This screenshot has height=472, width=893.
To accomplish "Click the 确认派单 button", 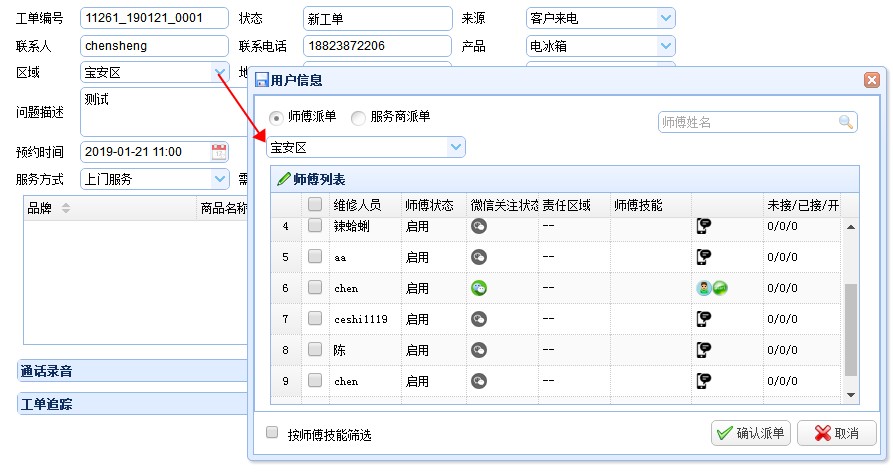I will point(751,433).
